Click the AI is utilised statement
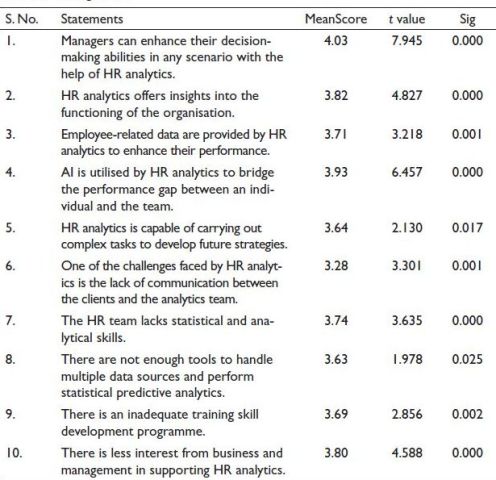This screenshot has height=480, width=496. click(167, 189)
